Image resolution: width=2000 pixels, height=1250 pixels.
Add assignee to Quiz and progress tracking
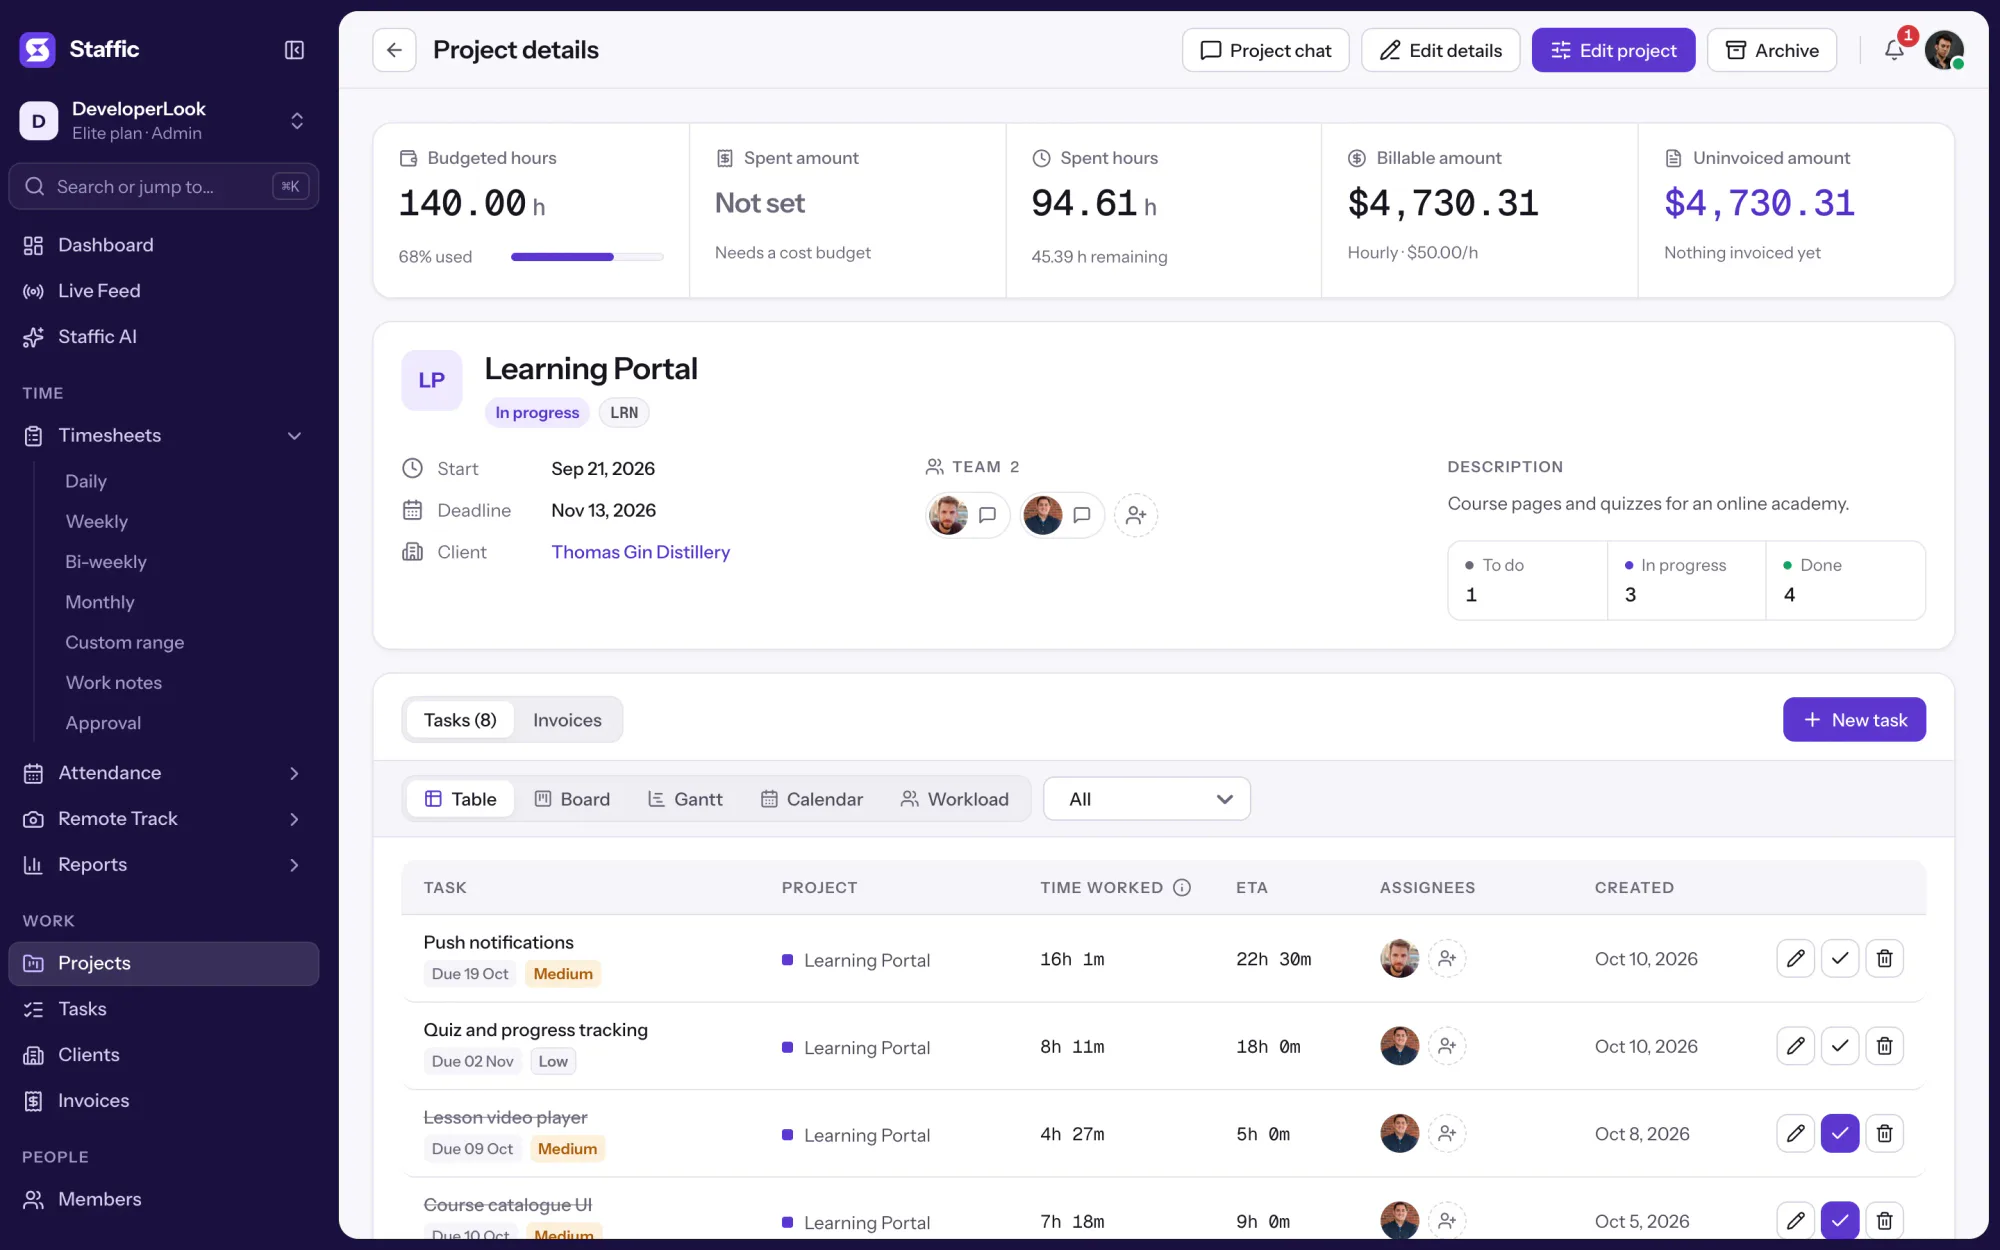click(x=1447, y=1046)
